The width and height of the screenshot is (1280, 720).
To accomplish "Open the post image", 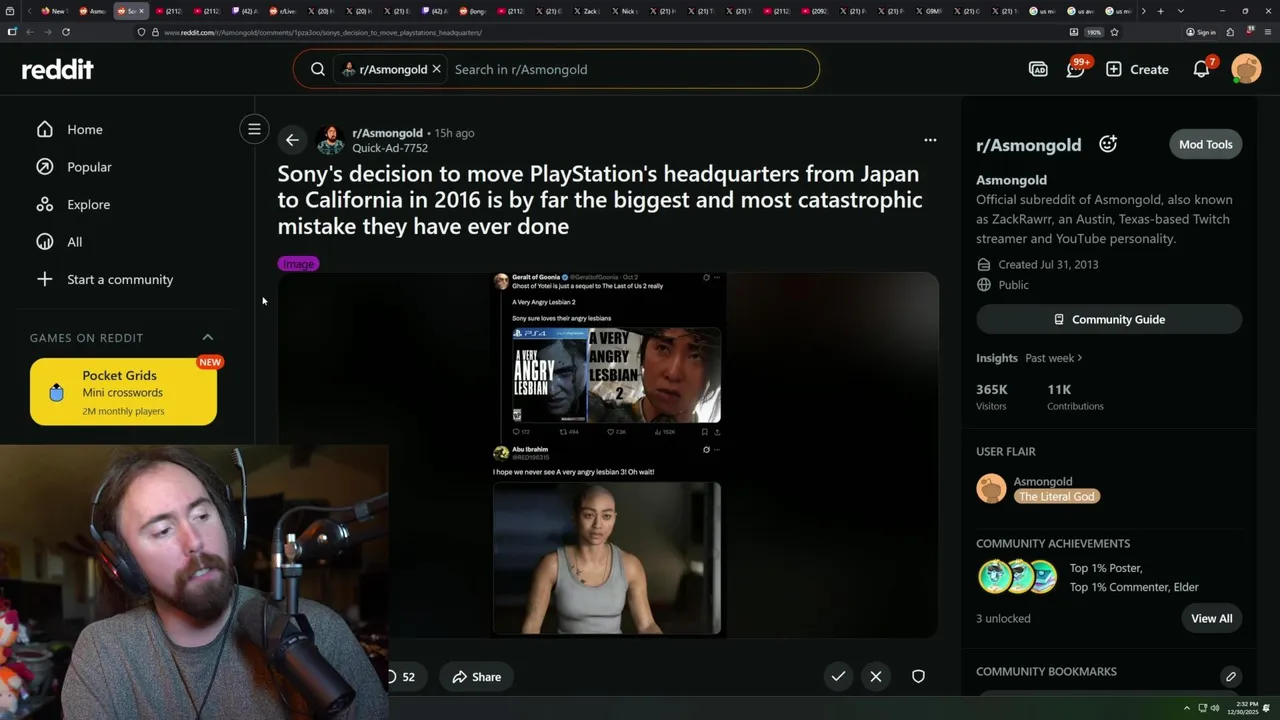I will coord(607,454).
